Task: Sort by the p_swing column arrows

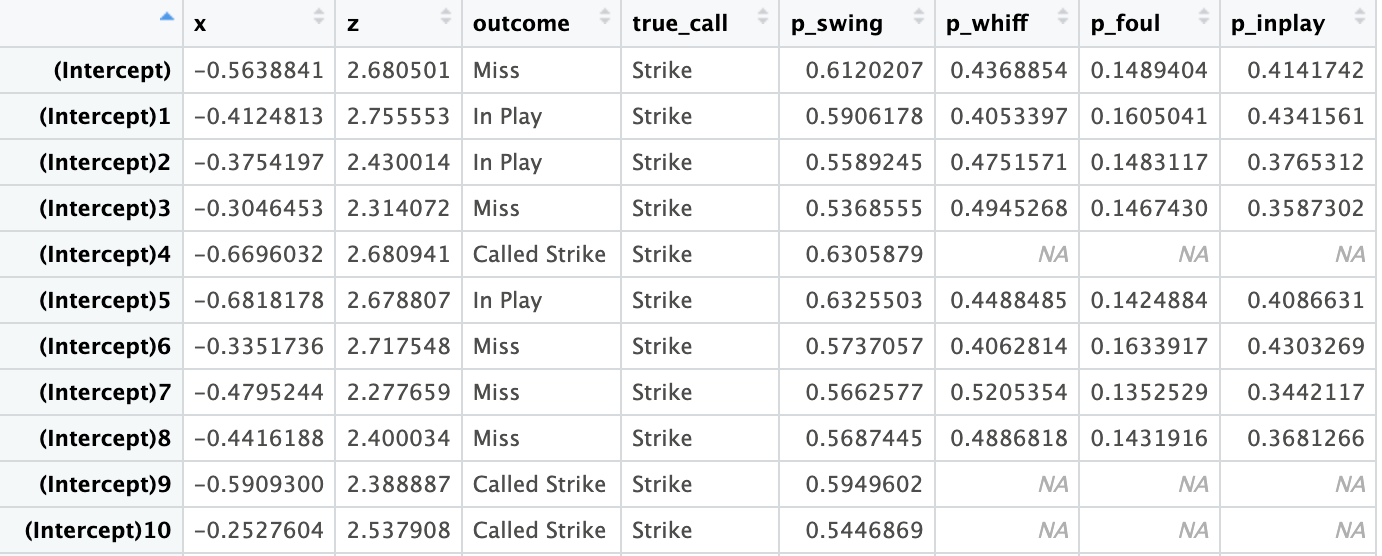Action: pos(919,17)
